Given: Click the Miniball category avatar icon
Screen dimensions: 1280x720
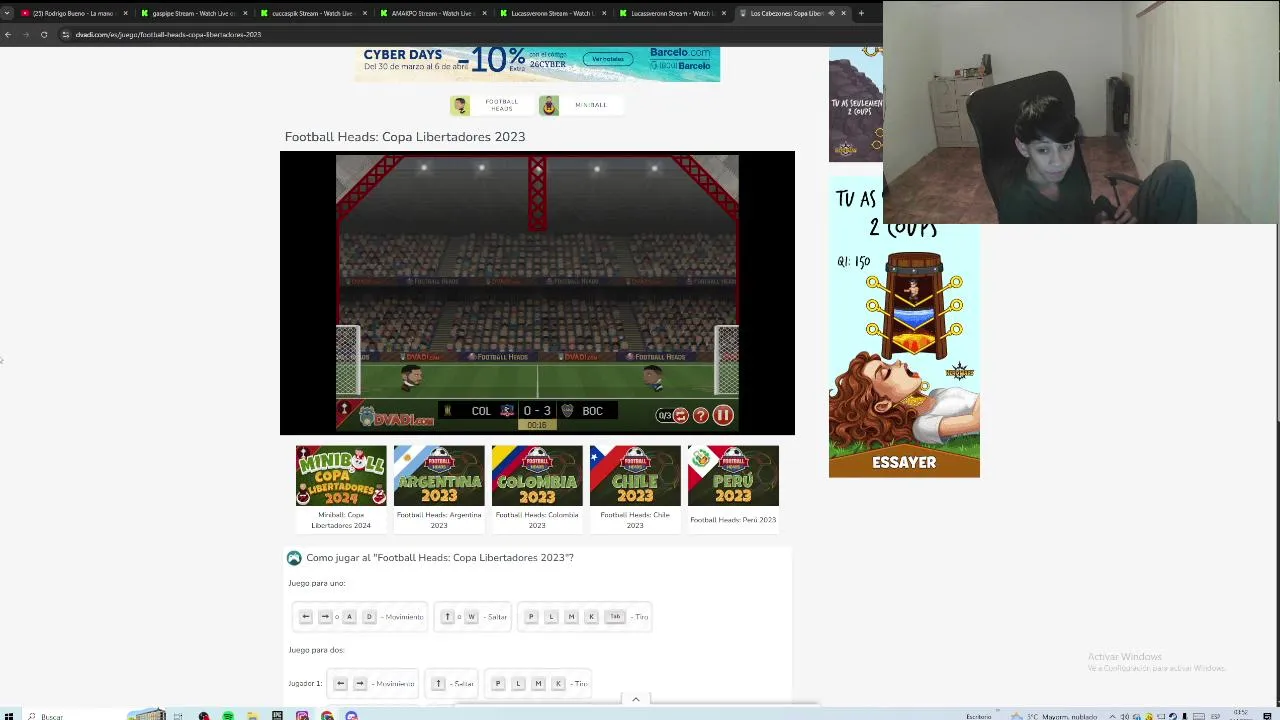Looking at the screenshot, I should click(x=549, y=105).
